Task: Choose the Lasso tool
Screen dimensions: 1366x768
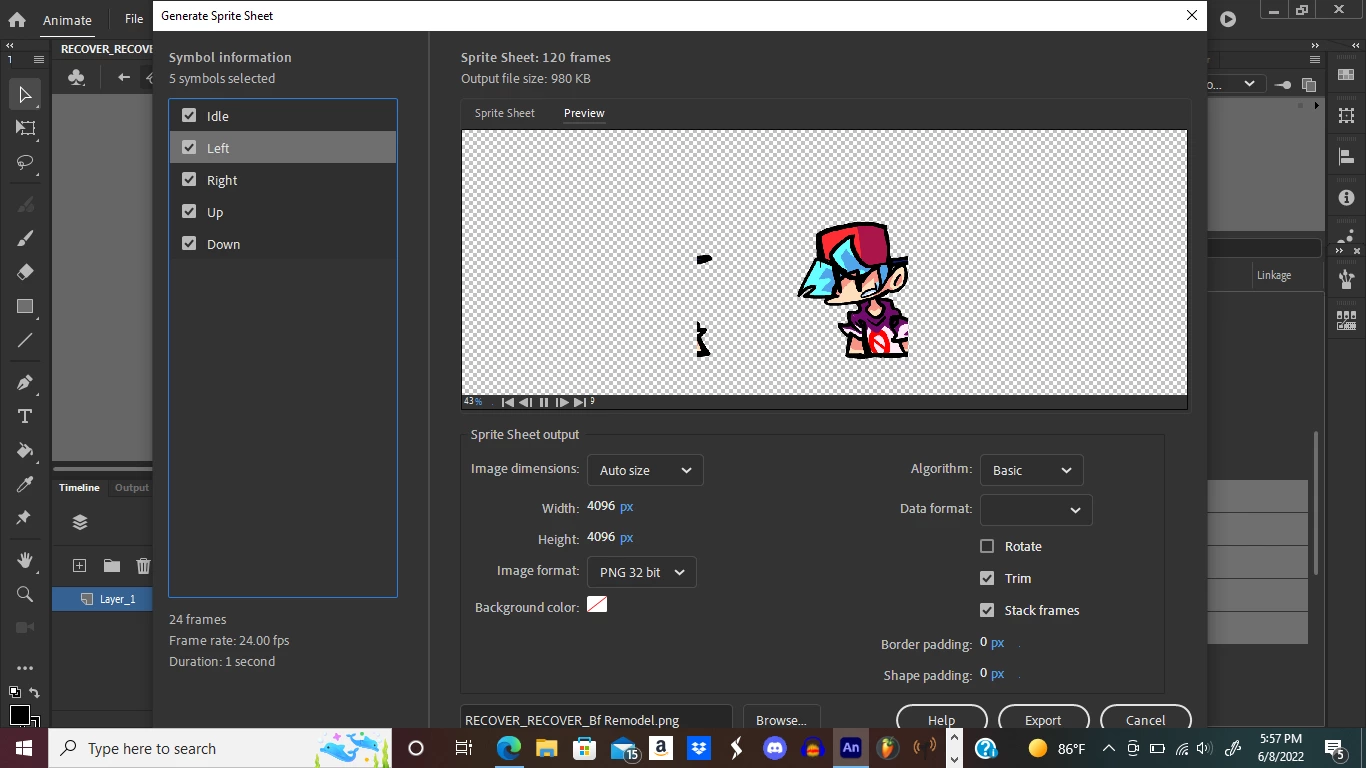Action: [25, 162]
